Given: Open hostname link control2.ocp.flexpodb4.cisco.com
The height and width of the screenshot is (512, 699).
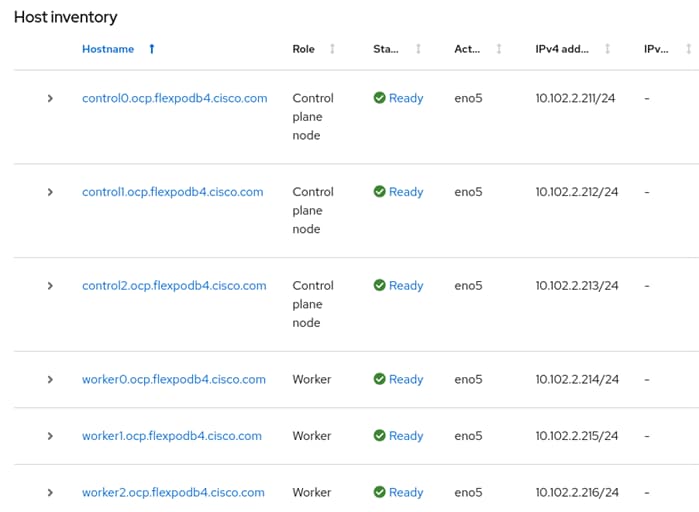Looking at the screenshot, I should (174, 286).
